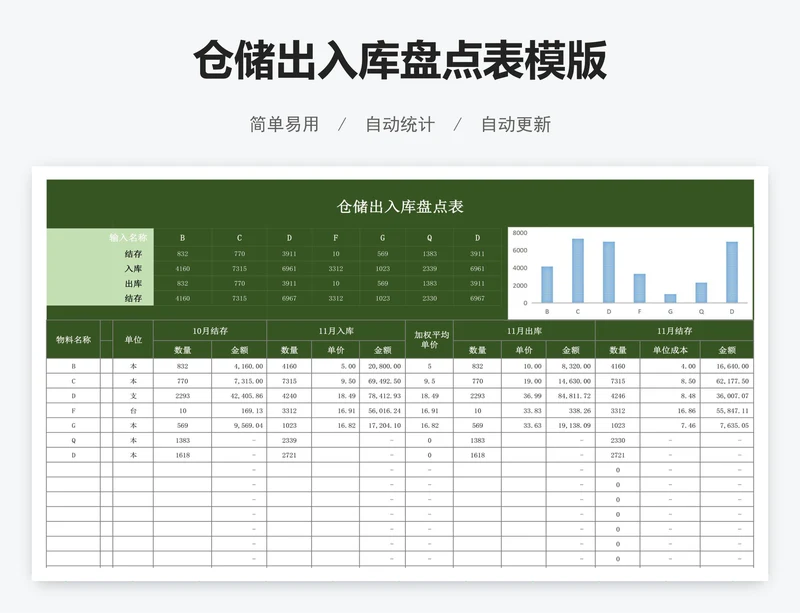Select the unit cost cell 7.46
The height and width of the screenshot is (613, 800).
[670, 425]
